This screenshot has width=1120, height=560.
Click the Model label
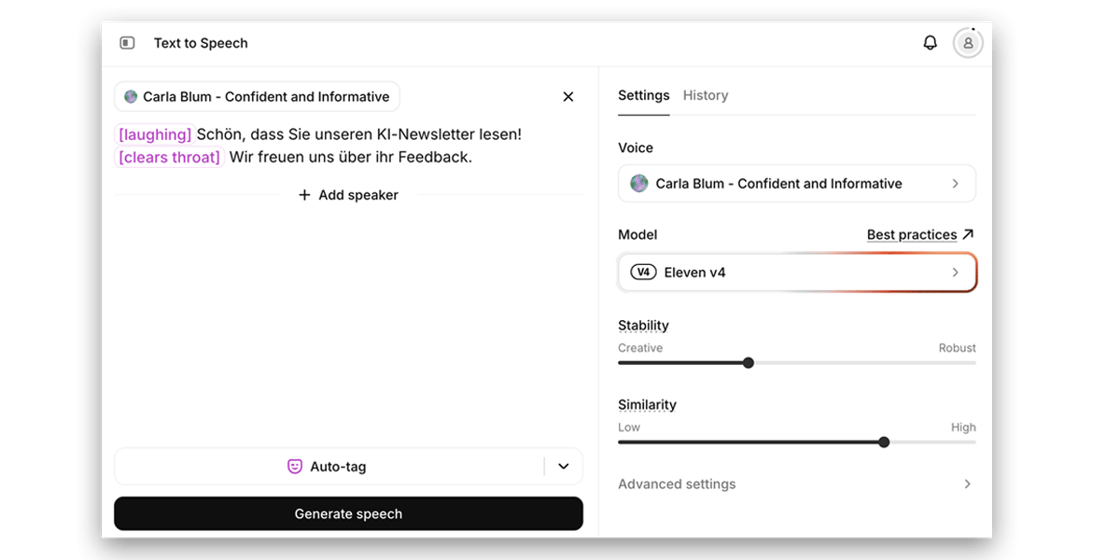point(637,234)
